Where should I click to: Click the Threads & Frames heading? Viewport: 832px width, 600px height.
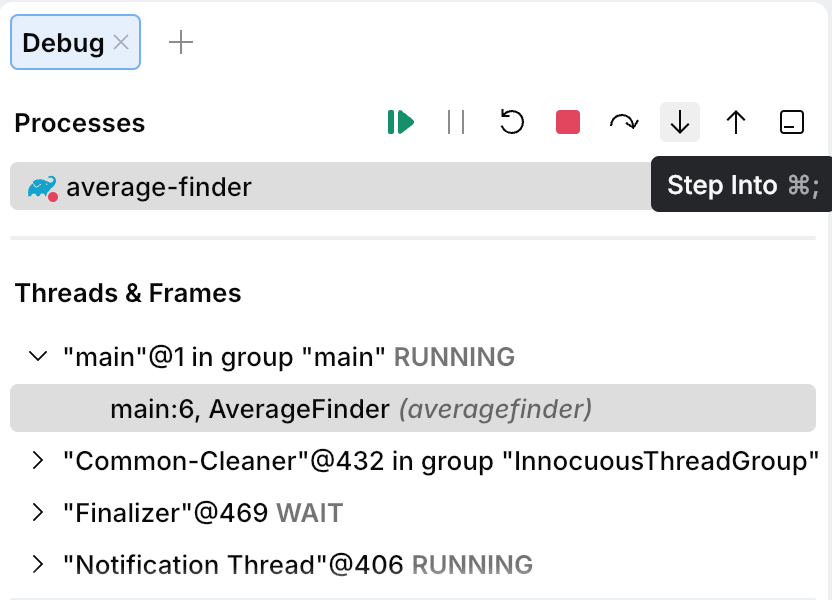pyautogui.click(x=127, y=293)
